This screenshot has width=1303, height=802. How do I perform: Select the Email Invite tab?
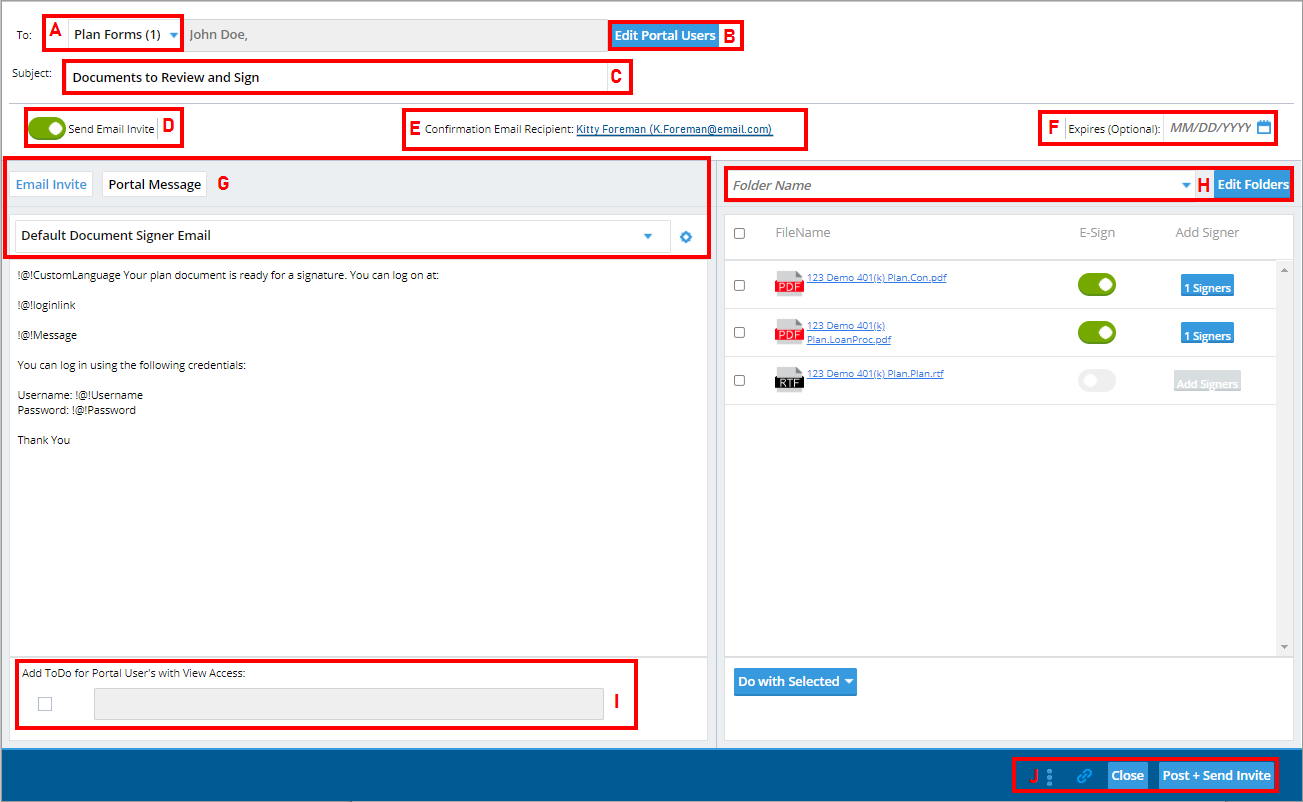coord(52,184)
